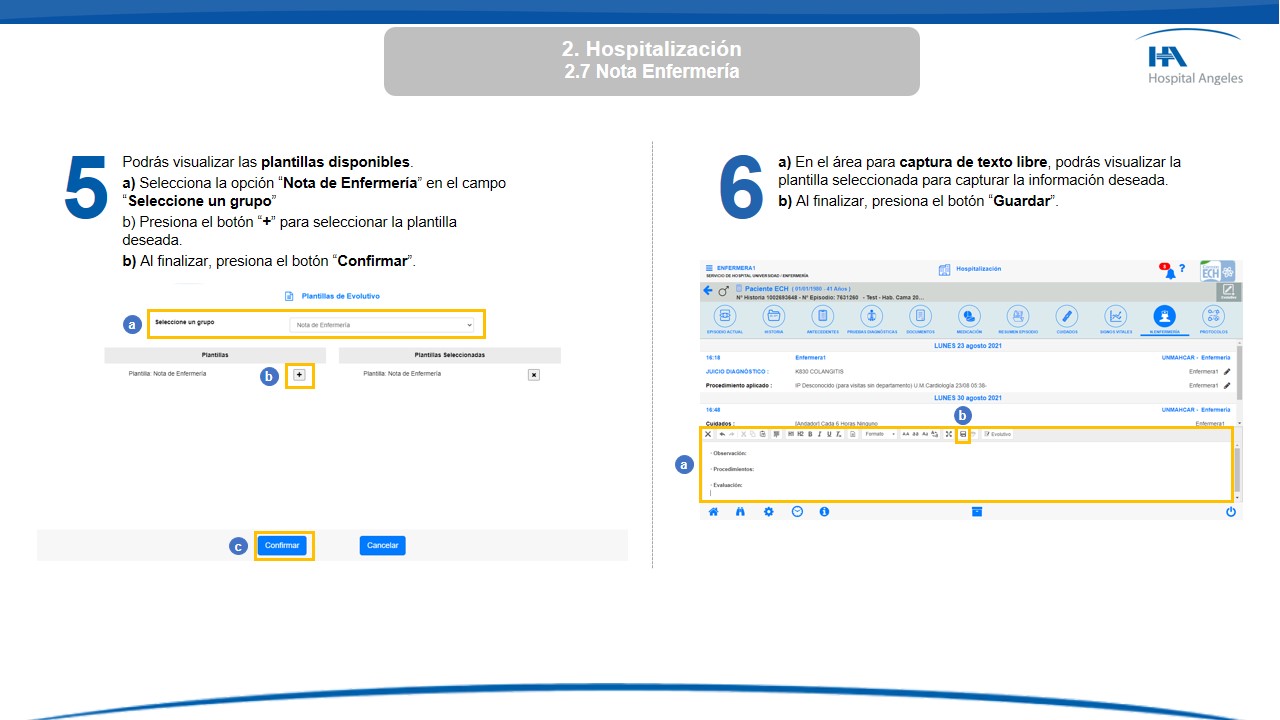Open the settings gear in the bottom bar
The width and height of the screenshot is (1280, 720).
coord(768,511)
